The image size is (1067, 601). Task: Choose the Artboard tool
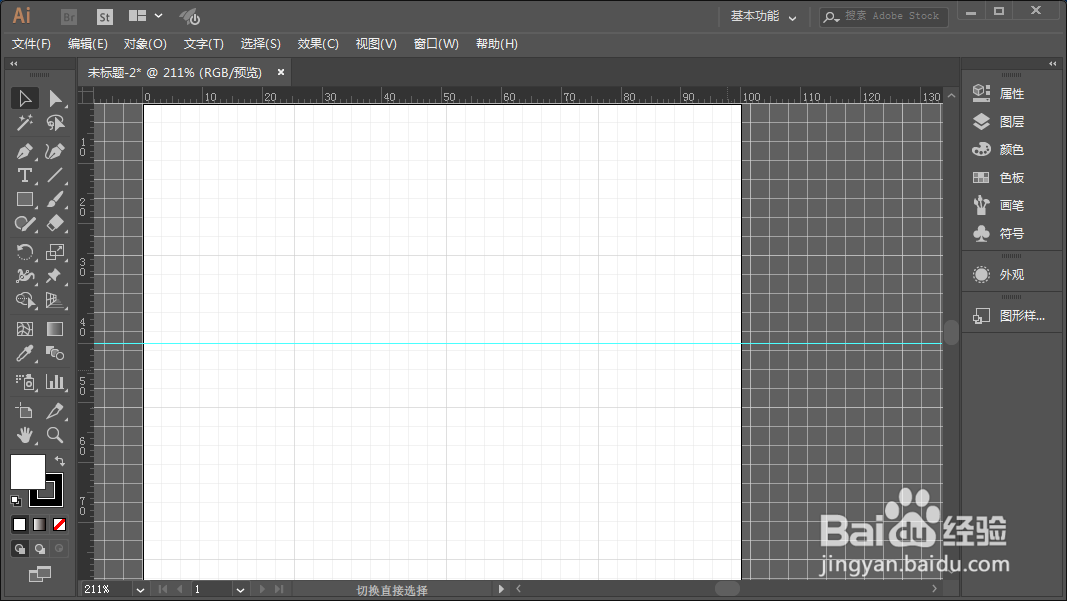(x=25, y=411)
